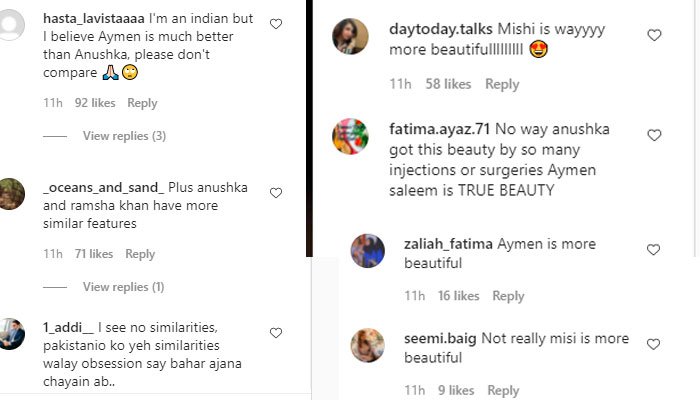Like hasta_lavistaaaa's comment with the heart
The image size is (700, 400).
[276, 24]
